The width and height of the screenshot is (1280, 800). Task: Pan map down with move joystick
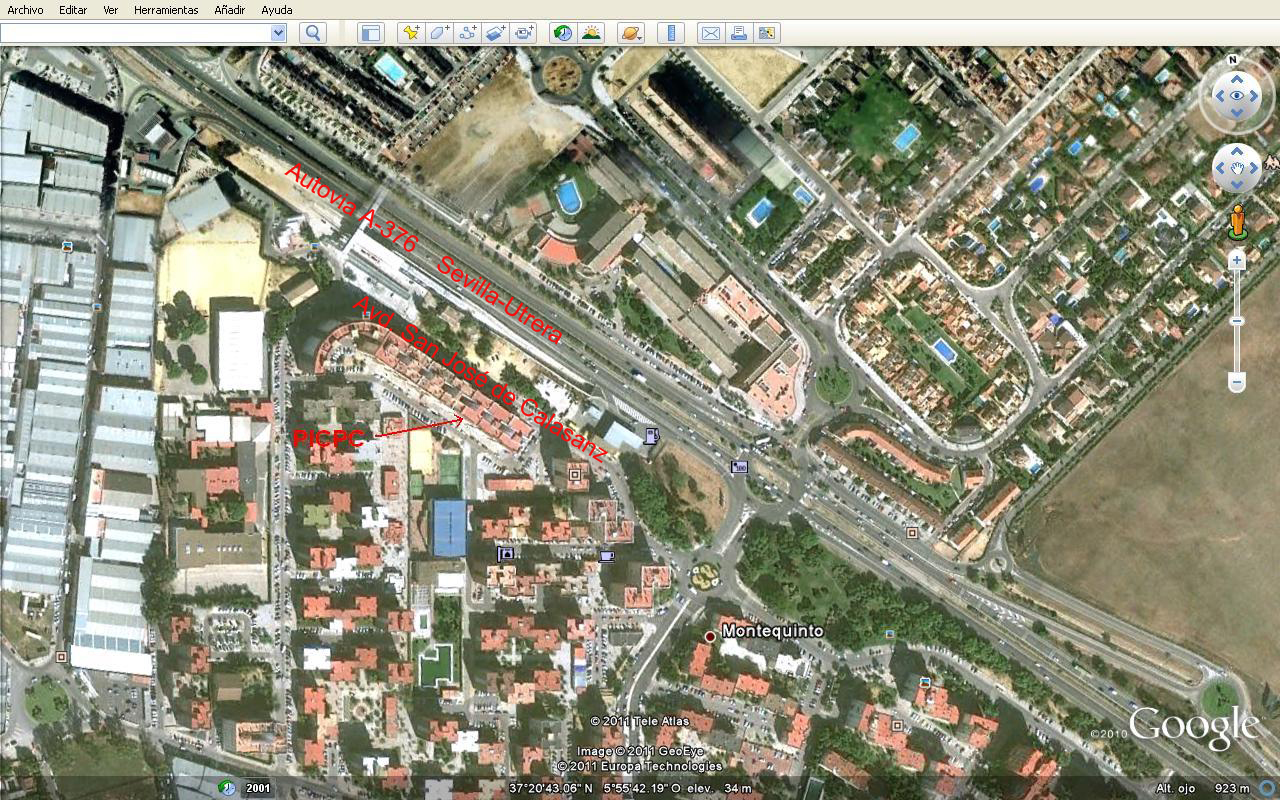[1237, 187]
